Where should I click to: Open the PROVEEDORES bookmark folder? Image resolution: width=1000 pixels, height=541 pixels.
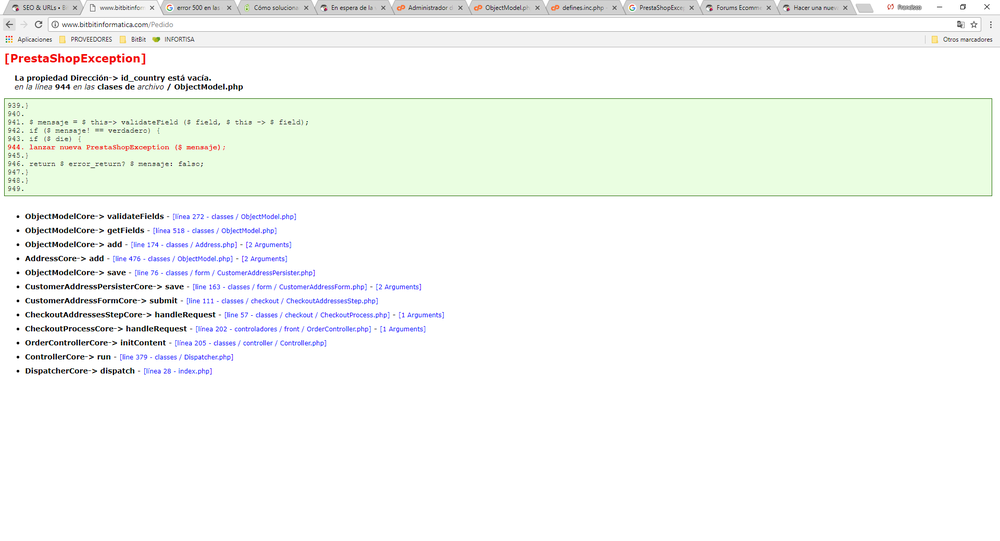[x=85, y=40]
